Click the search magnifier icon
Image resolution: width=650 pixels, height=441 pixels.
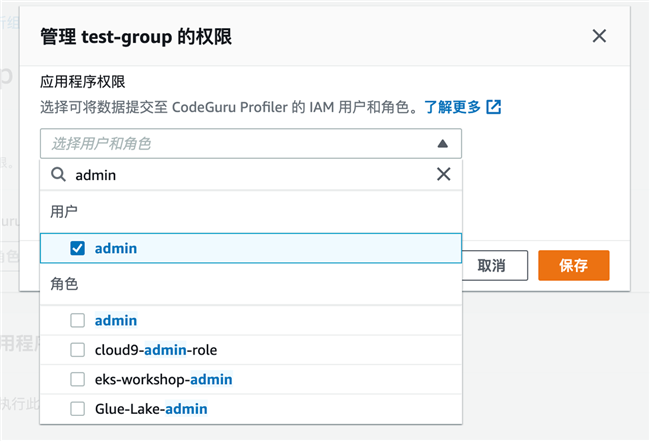coord(58,174)
